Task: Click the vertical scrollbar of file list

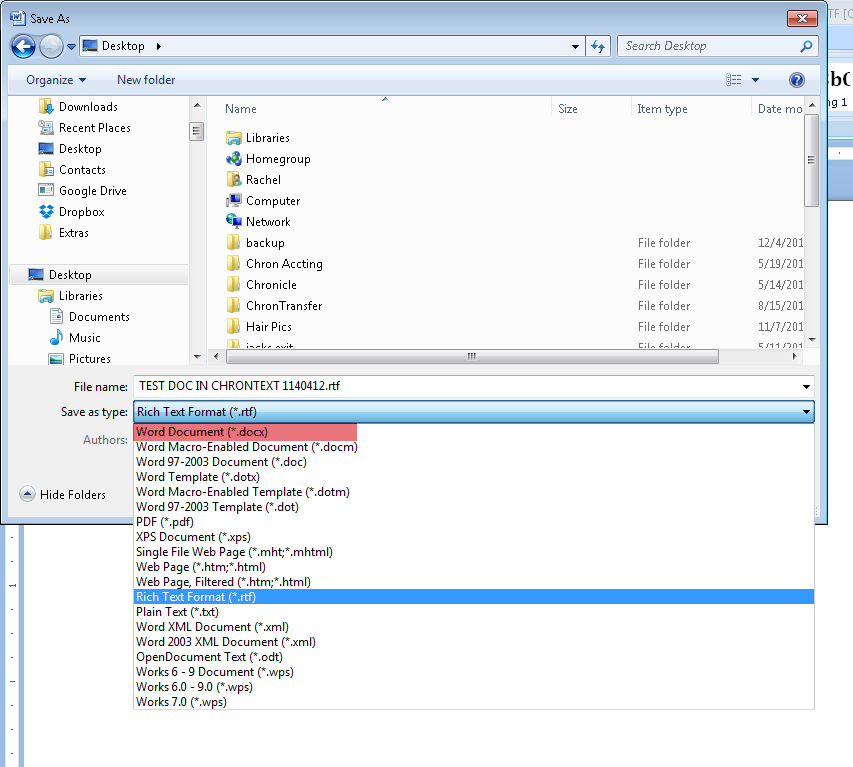Action: [812, 161]
